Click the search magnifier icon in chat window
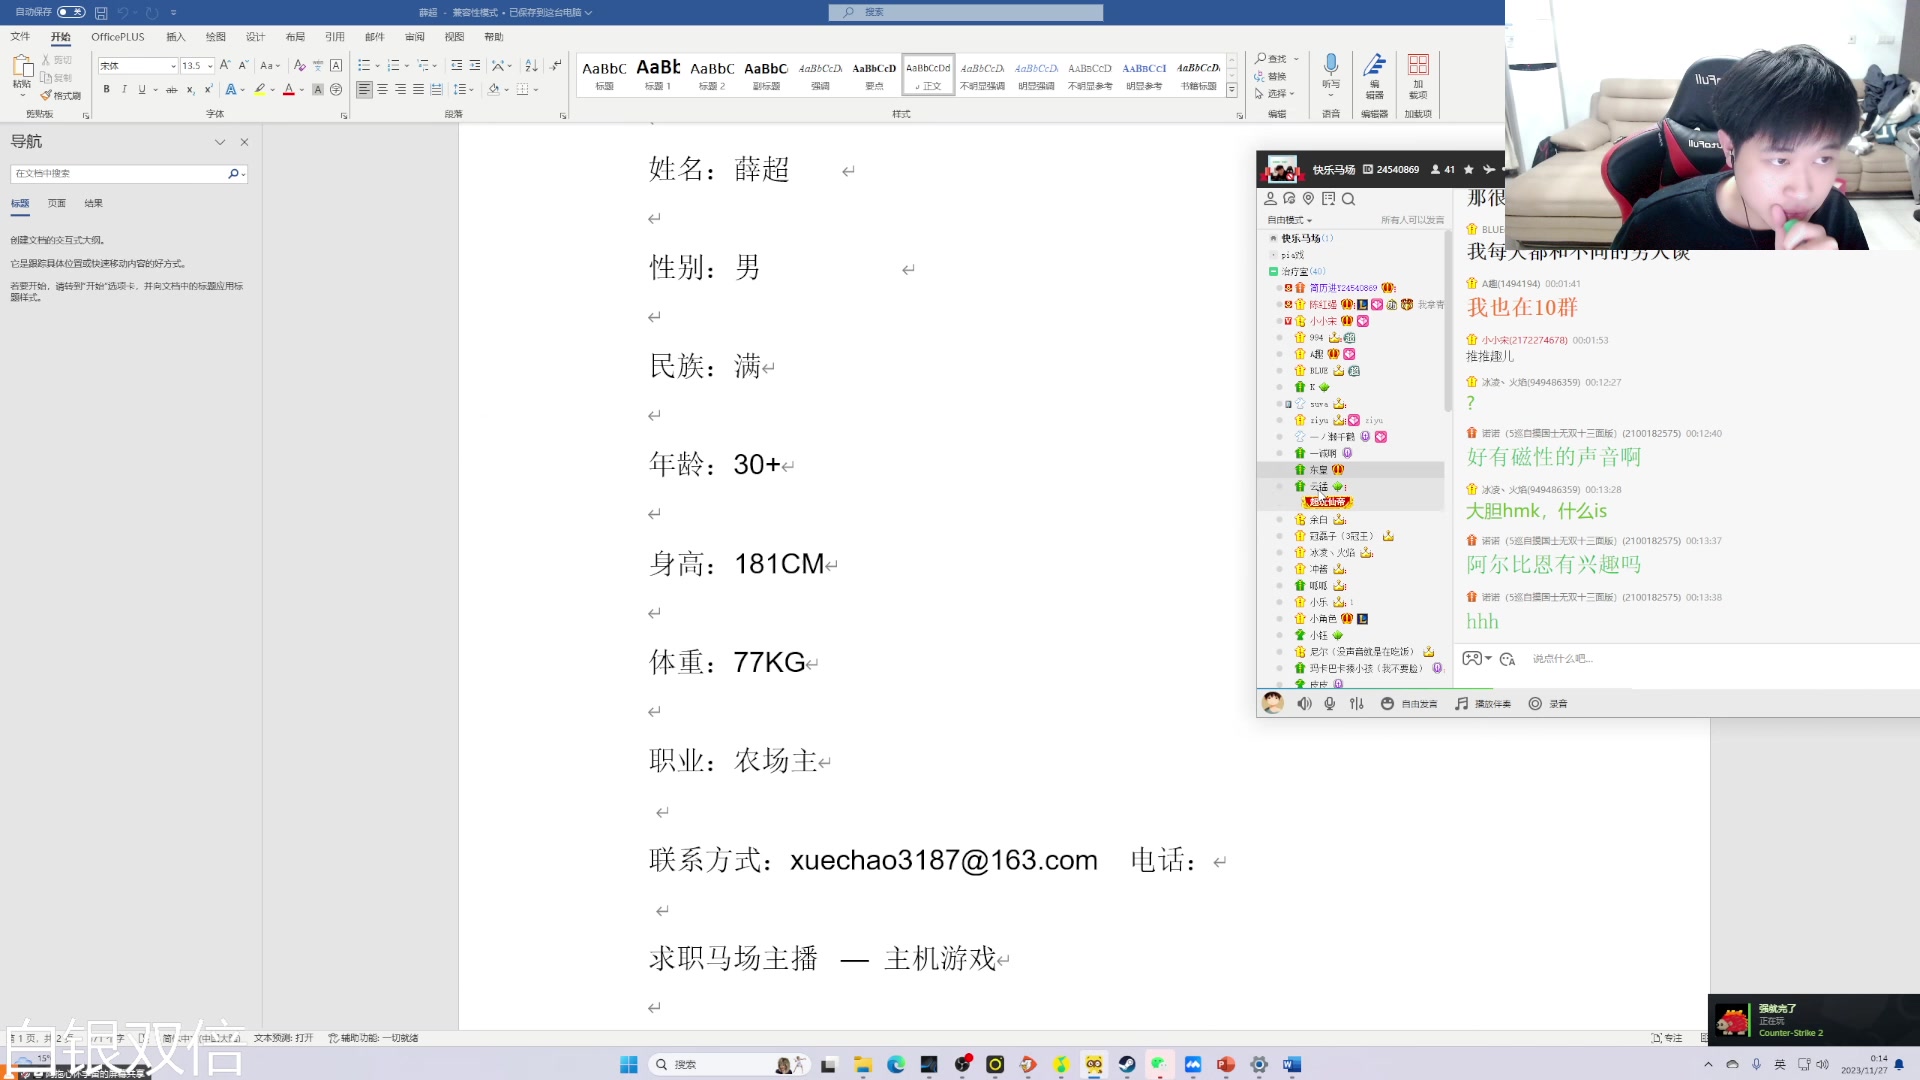Viewport: 1920px width, 1080px height. tap(1348, 199)
